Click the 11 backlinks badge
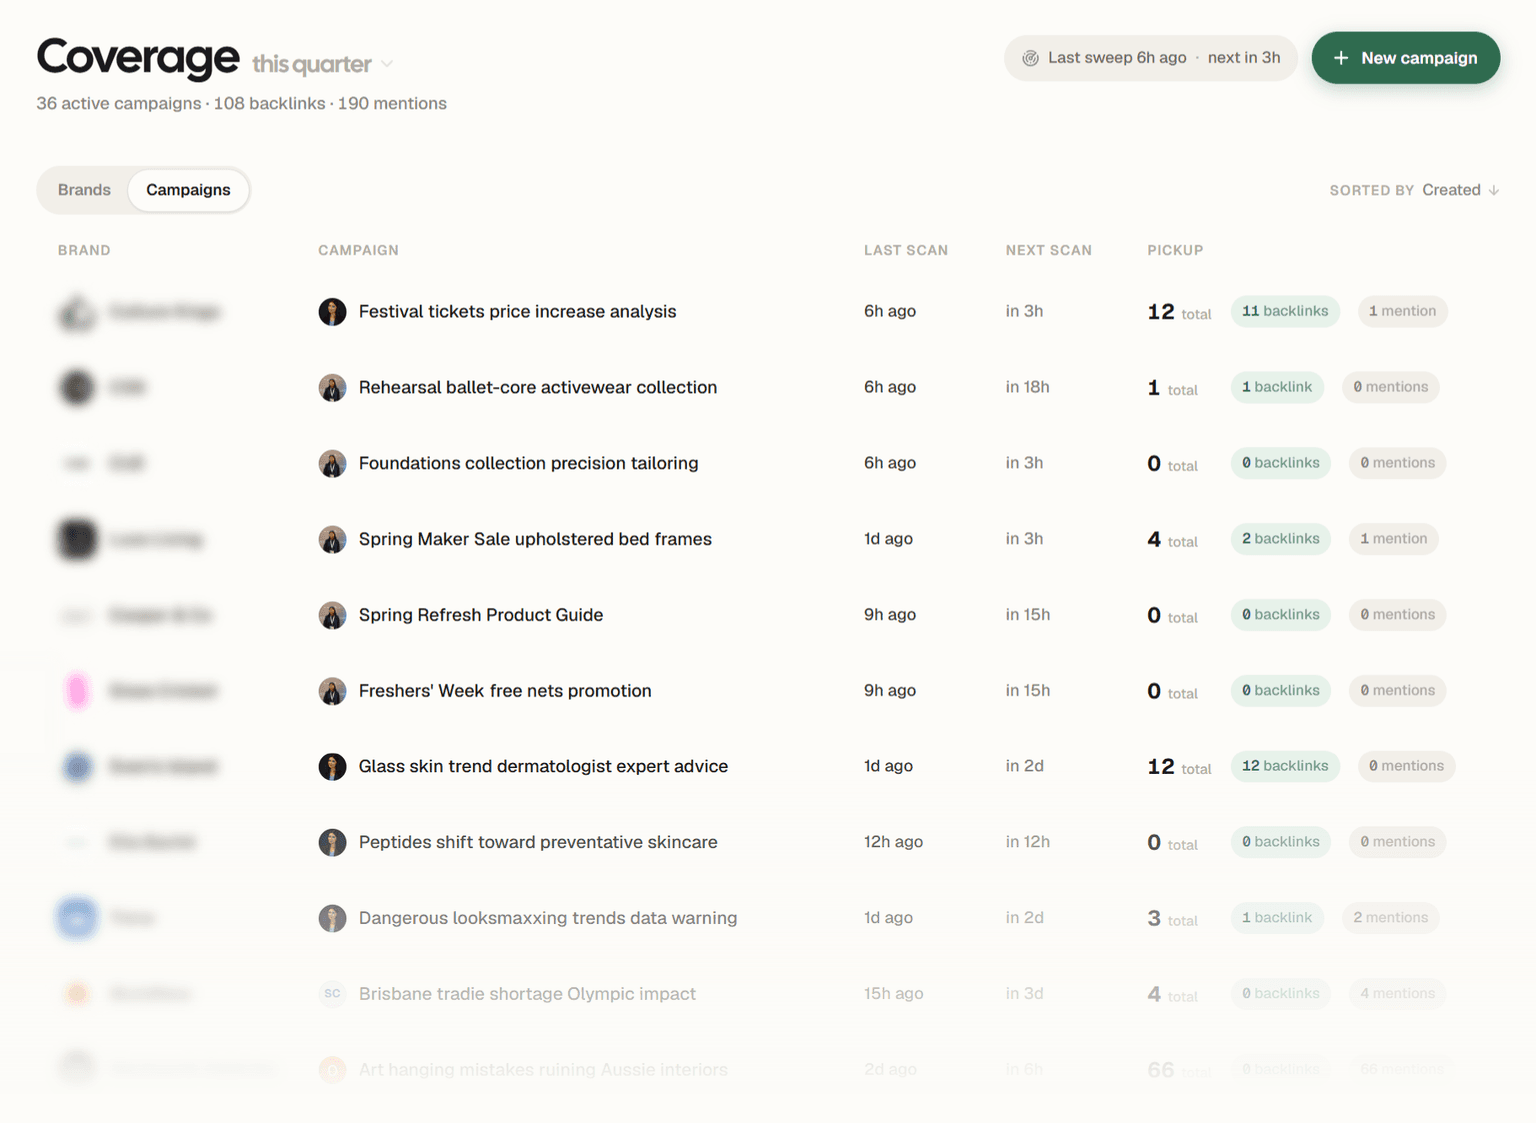This screenshot has width=1536, height=1123. coord(1285,311)
